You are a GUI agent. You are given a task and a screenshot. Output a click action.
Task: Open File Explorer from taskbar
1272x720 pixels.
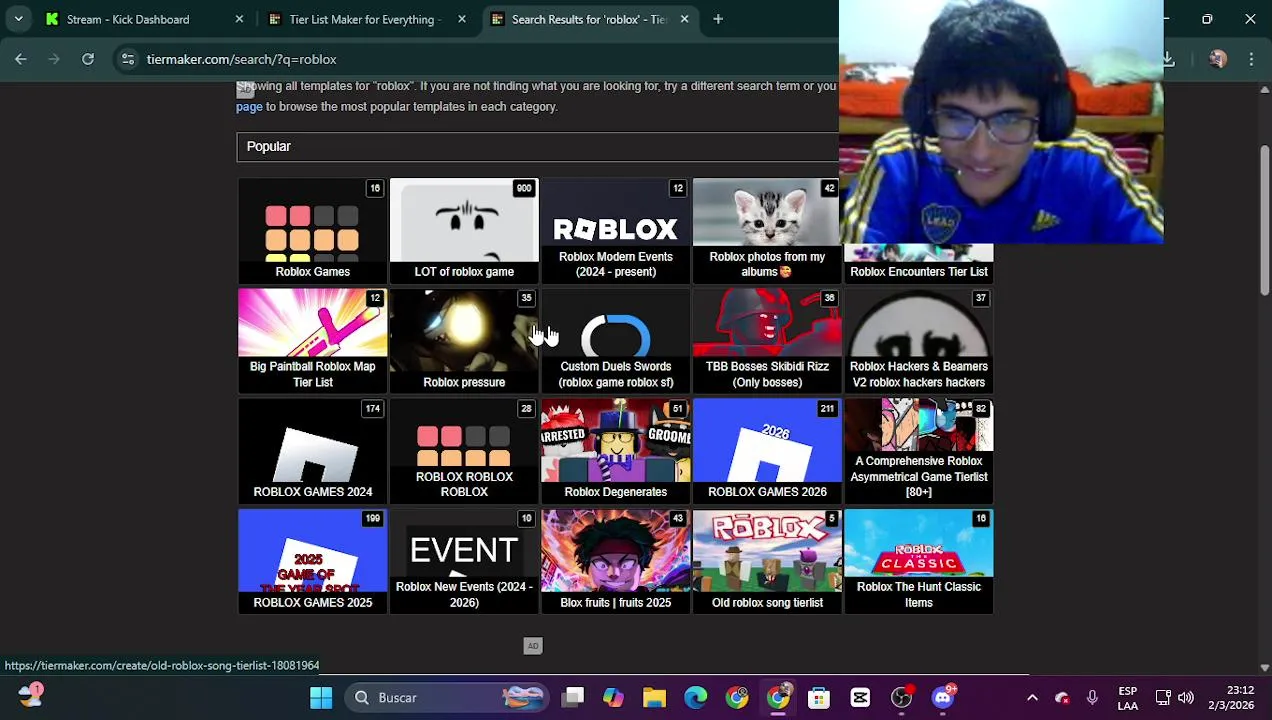pos(654,697)
